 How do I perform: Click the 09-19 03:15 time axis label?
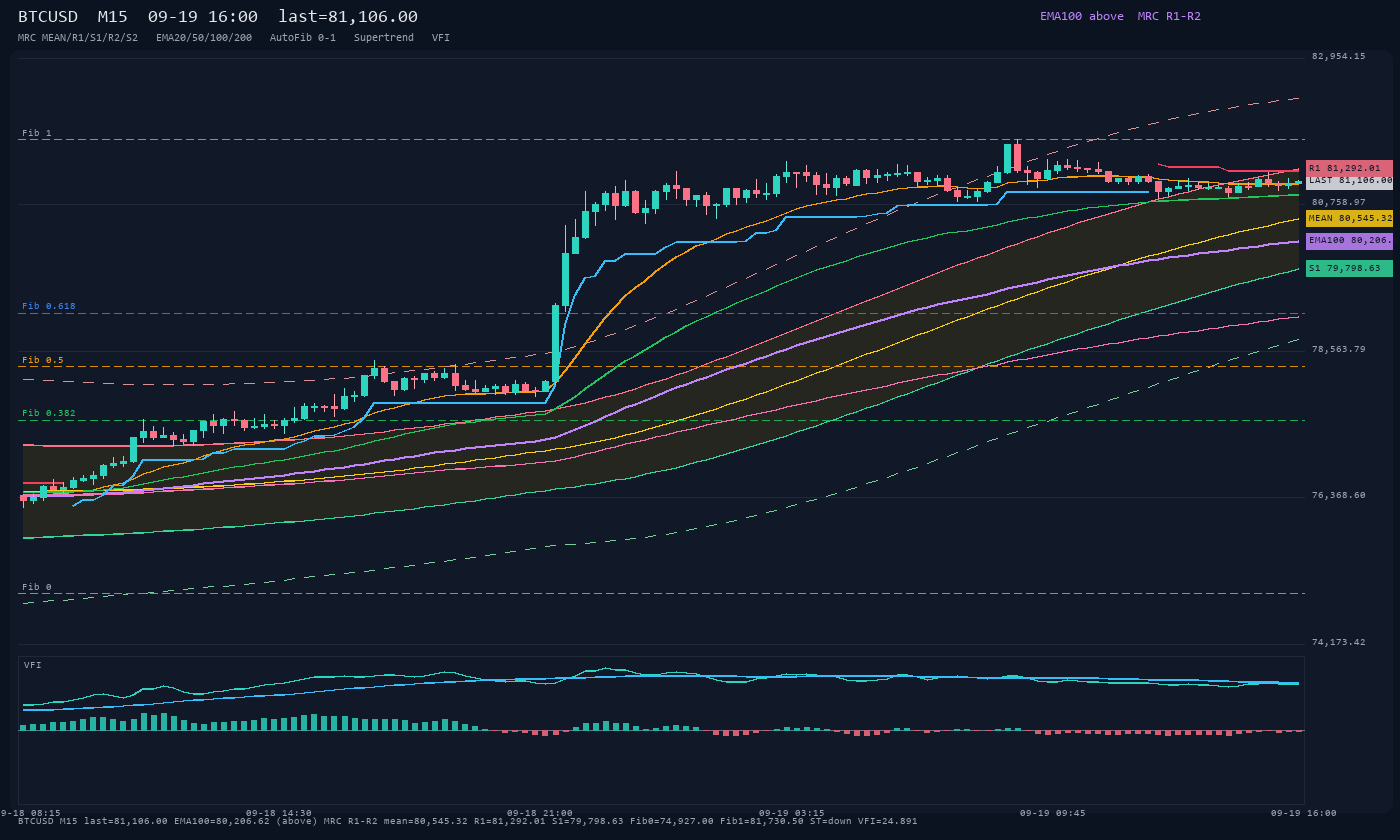pyautogui.click(x=792, y=813)
